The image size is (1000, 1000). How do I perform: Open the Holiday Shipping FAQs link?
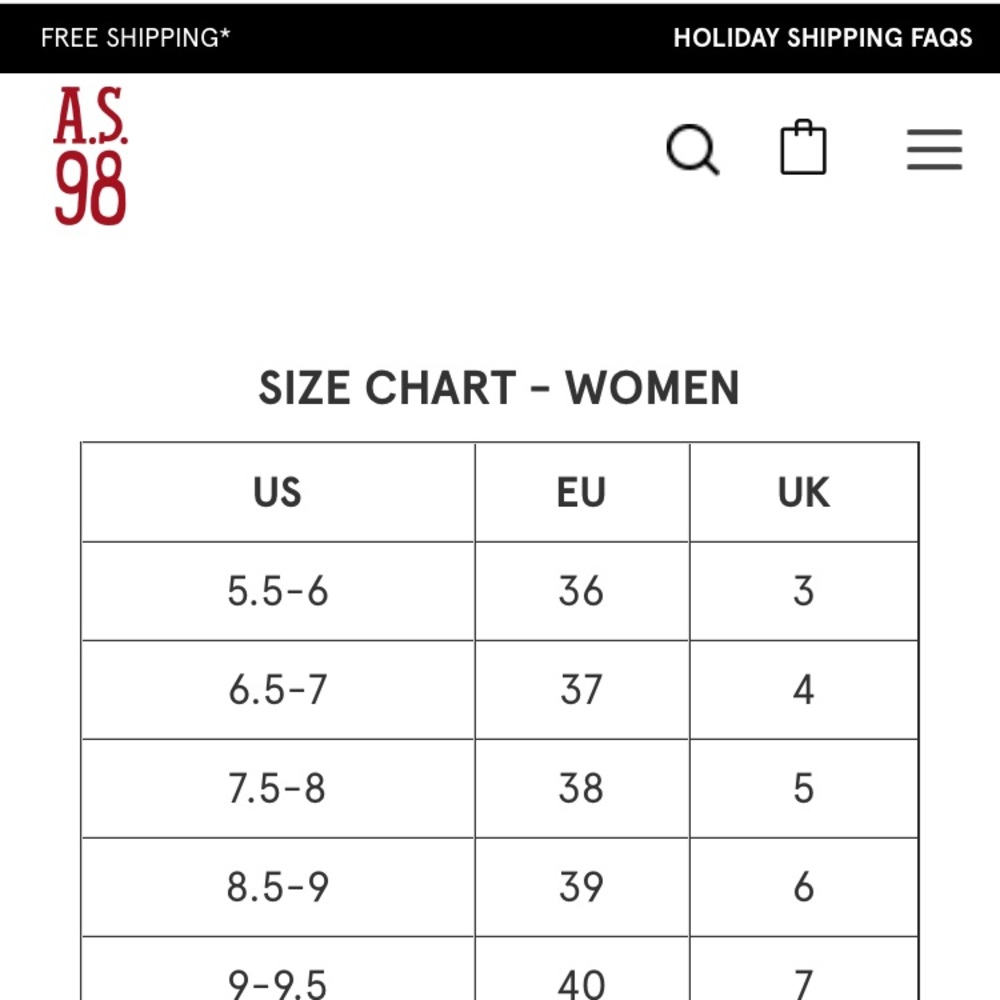coord(822,38)
